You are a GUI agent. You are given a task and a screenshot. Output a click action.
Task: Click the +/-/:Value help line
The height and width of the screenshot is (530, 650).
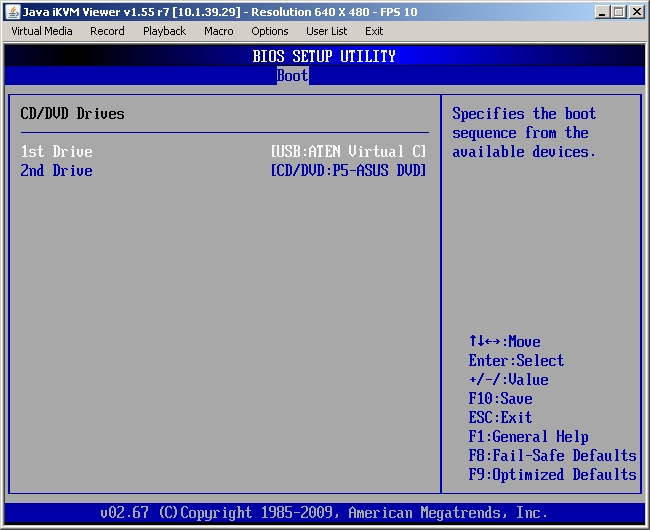509,379
